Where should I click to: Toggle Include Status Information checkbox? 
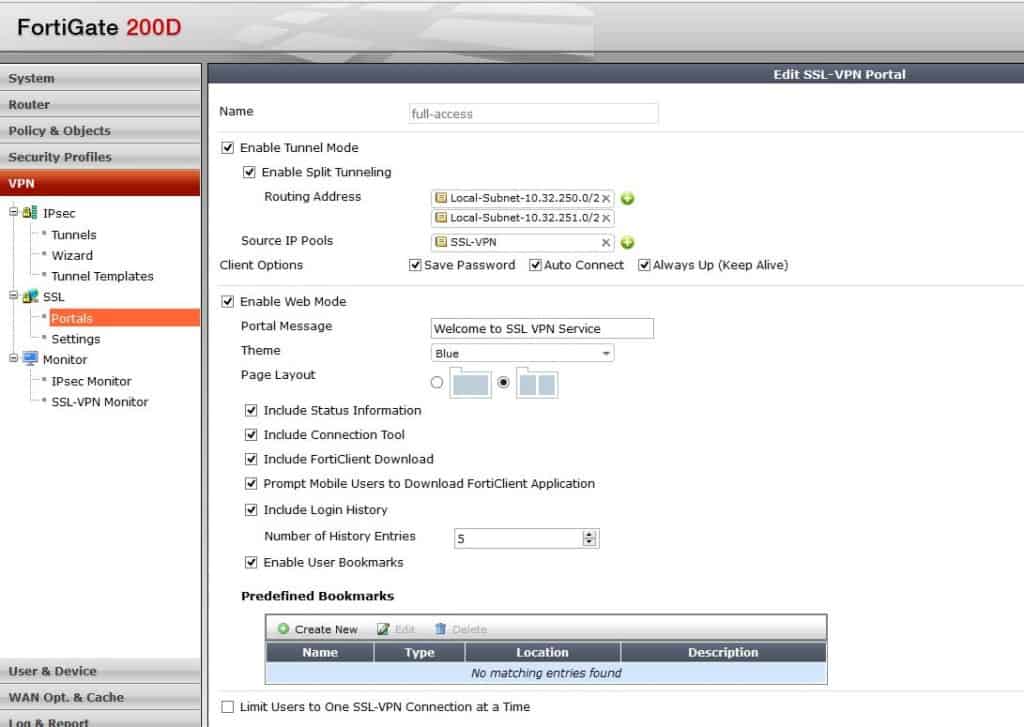[x=251, y=410]
